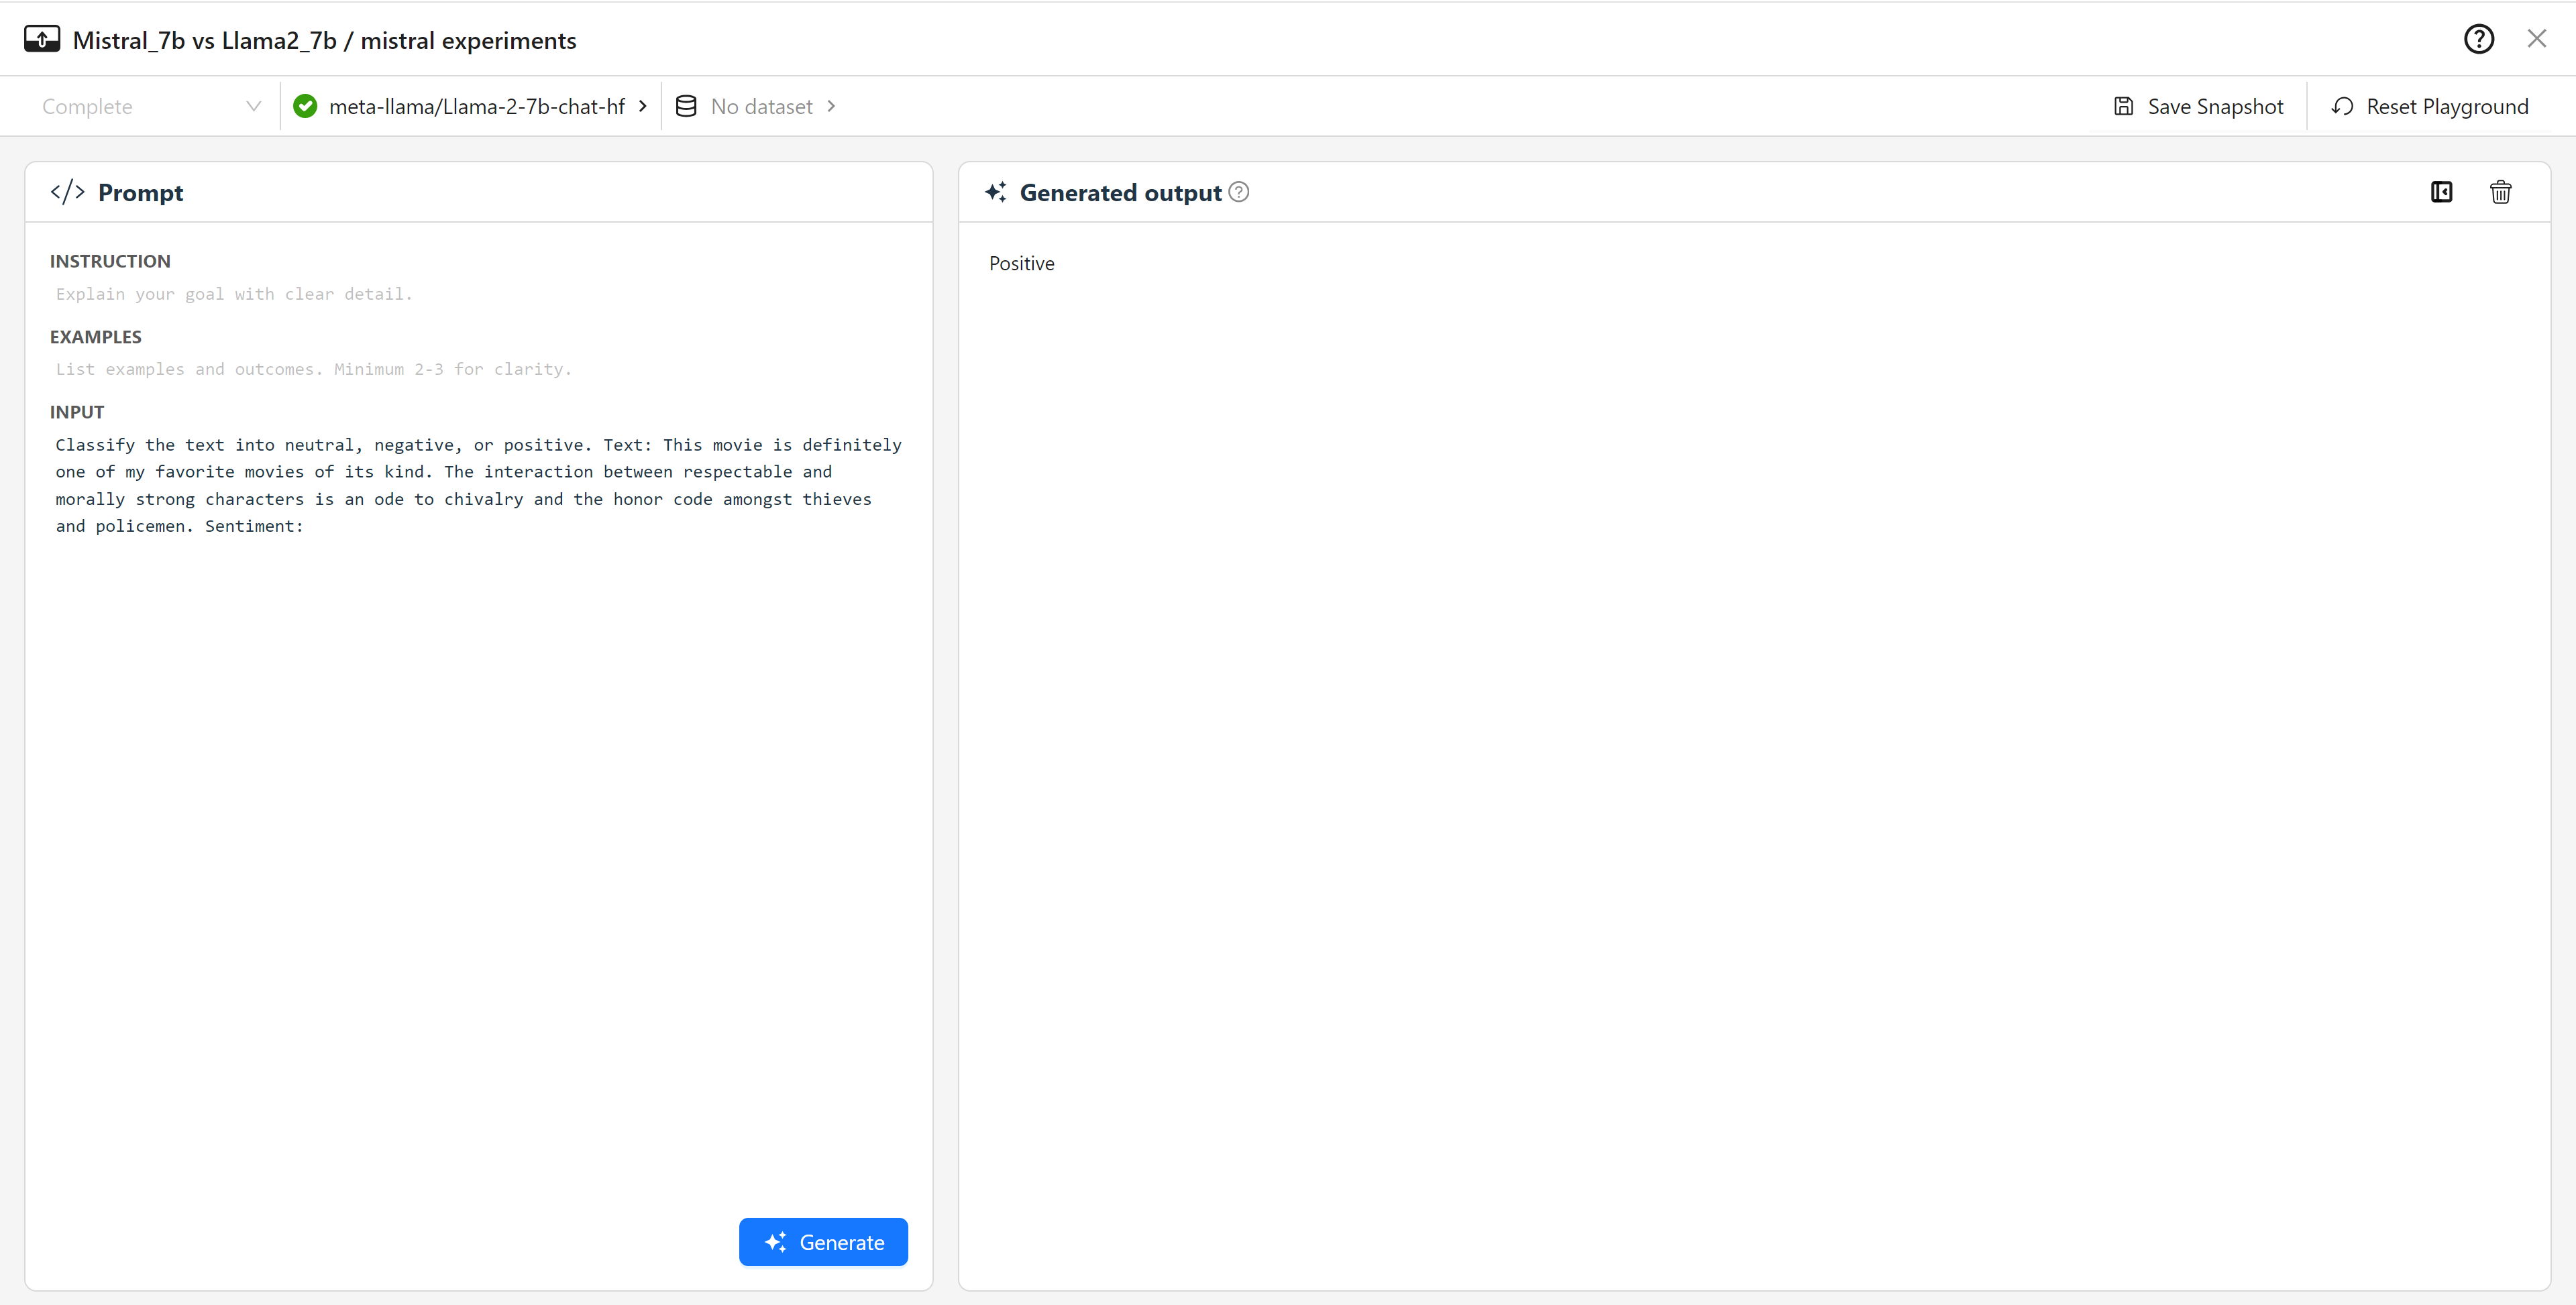Click the dataset database icon
2576x1305 pixels.
pyautogui.click(x=686, y=106)
